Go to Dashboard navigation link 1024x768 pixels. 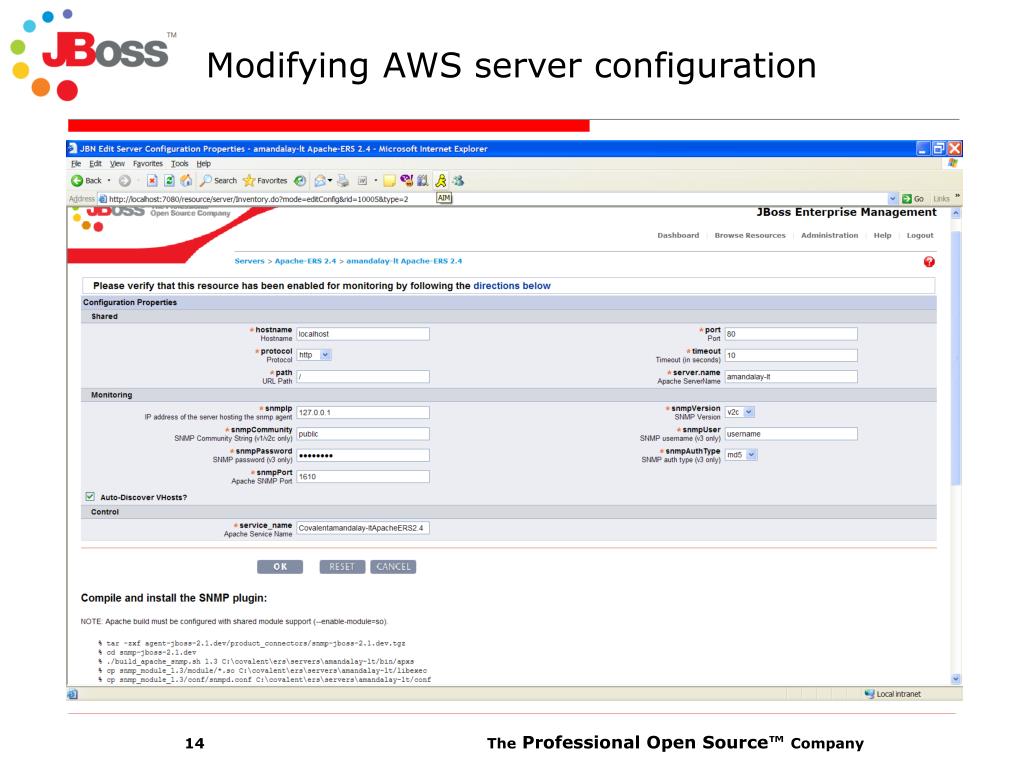click(678, 235)
